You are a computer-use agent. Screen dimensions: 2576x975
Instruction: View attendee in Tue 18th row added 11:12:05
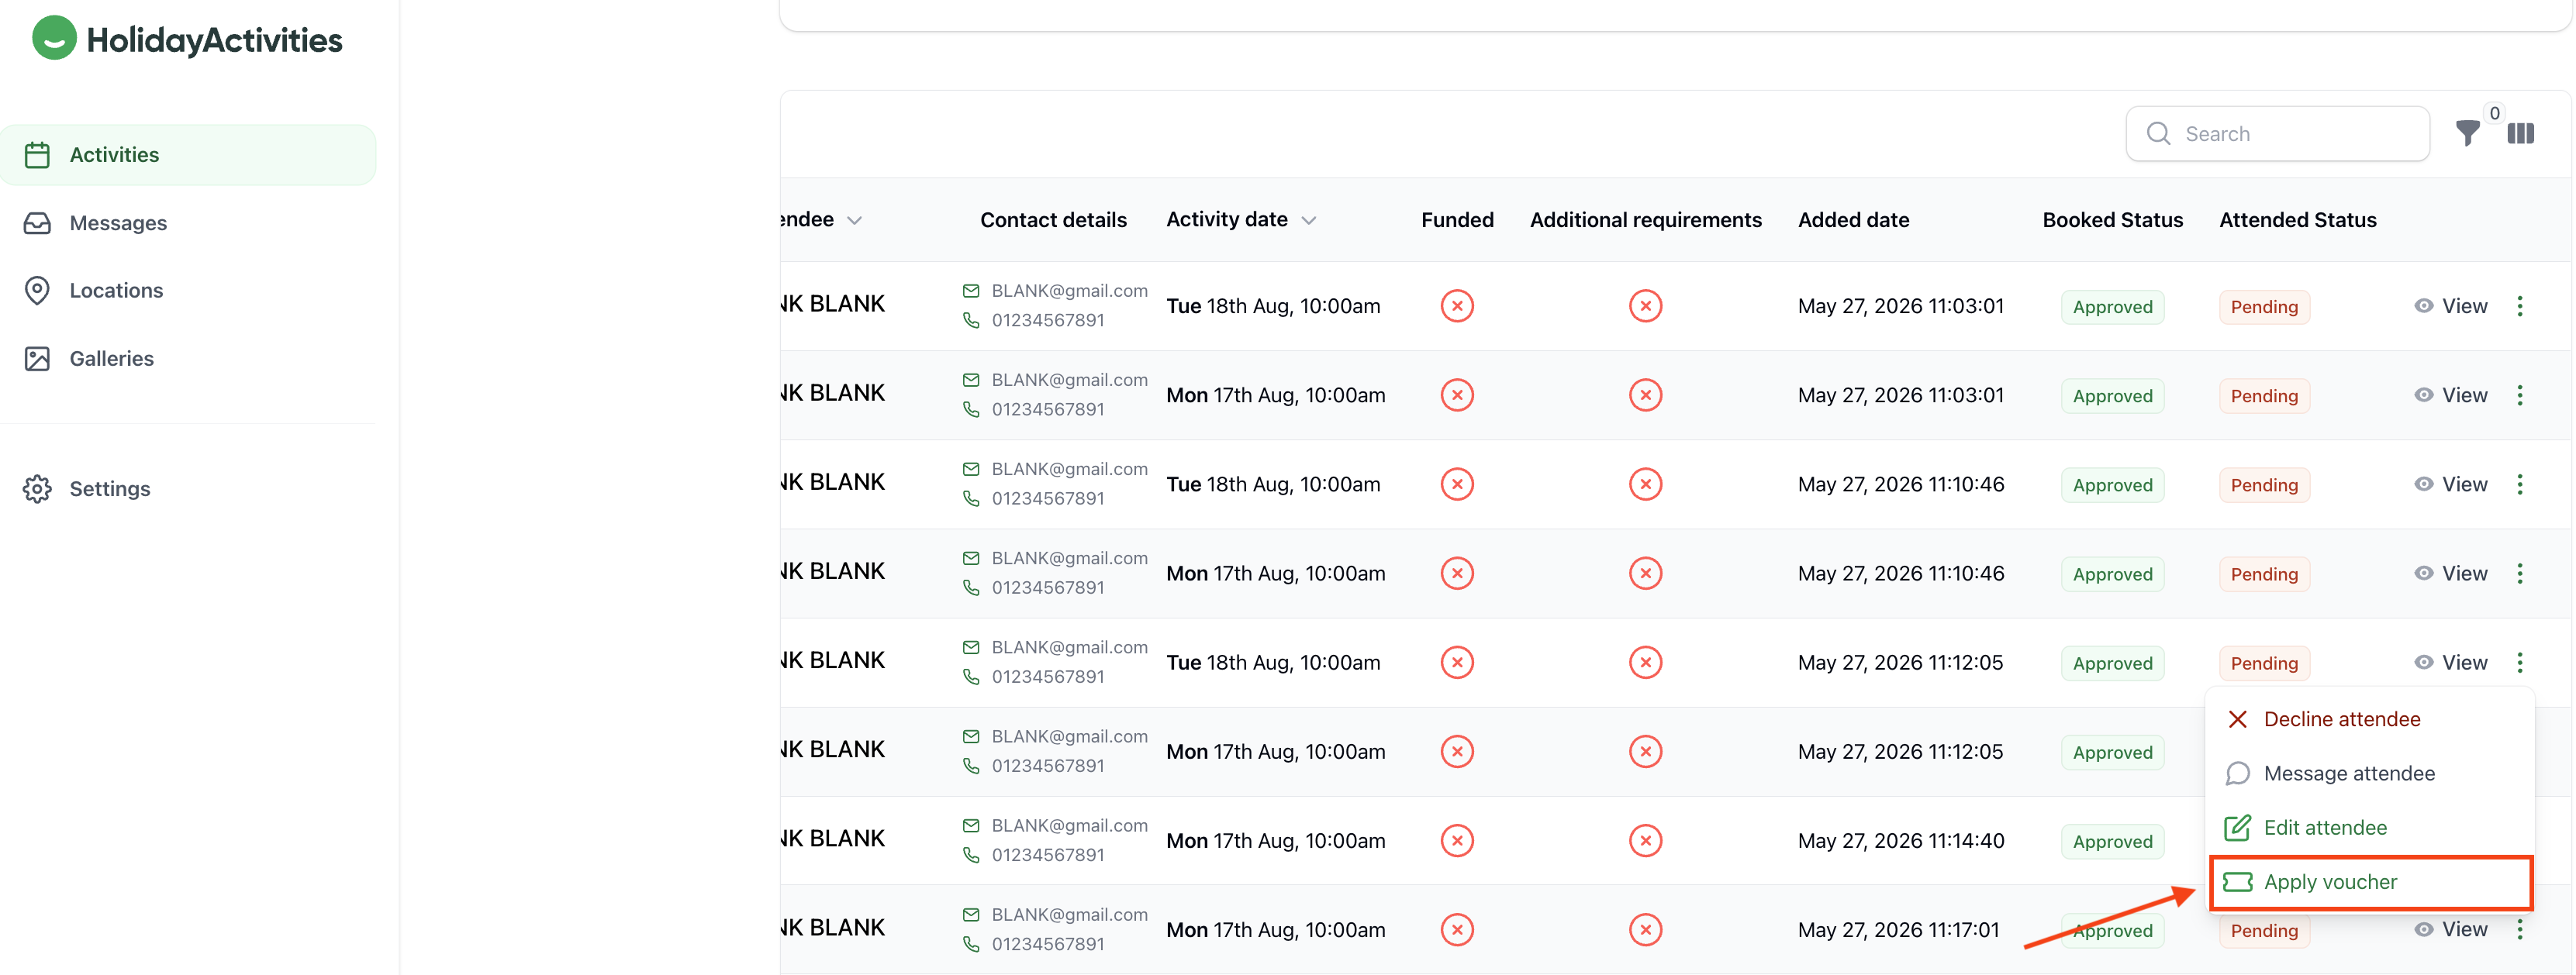[2450, 662]
